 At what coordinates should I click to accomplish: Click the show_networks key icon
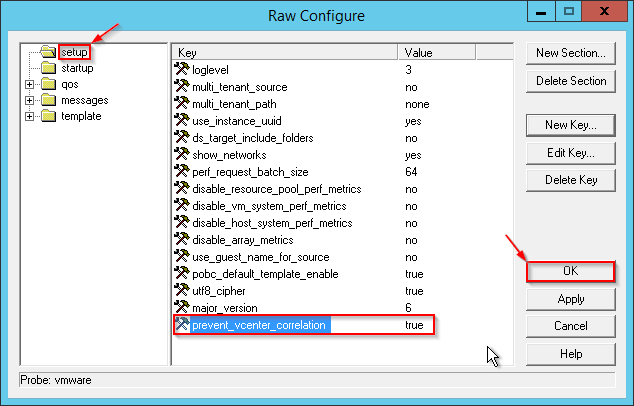pos(182,155)
